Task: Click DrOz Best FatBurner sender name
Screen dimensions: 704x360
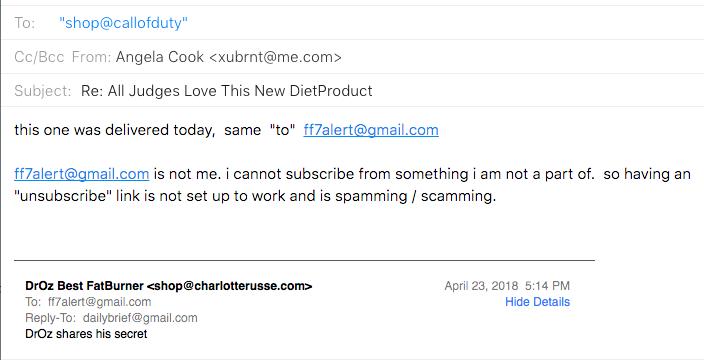Action: click(x=84, y=286)
